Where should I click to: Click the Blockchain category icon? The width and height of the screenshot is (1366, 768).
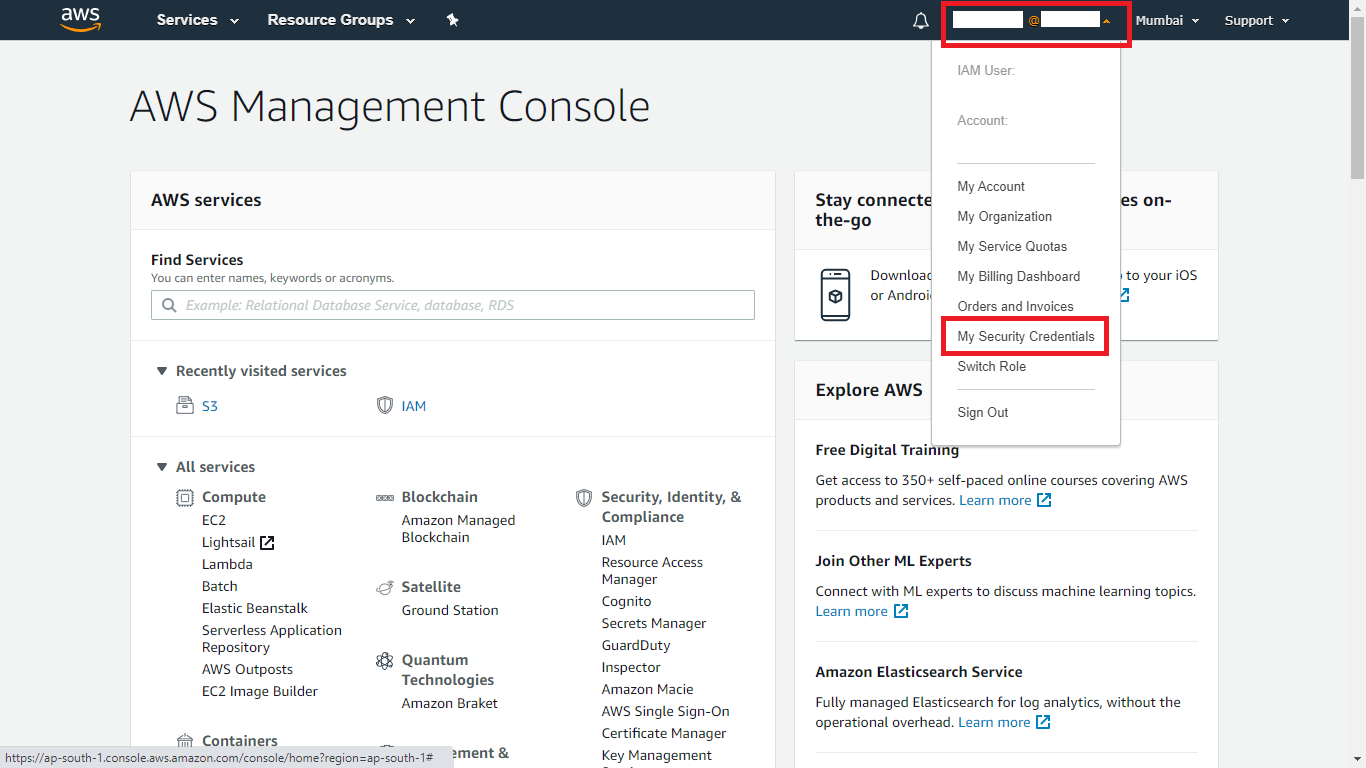384,497
